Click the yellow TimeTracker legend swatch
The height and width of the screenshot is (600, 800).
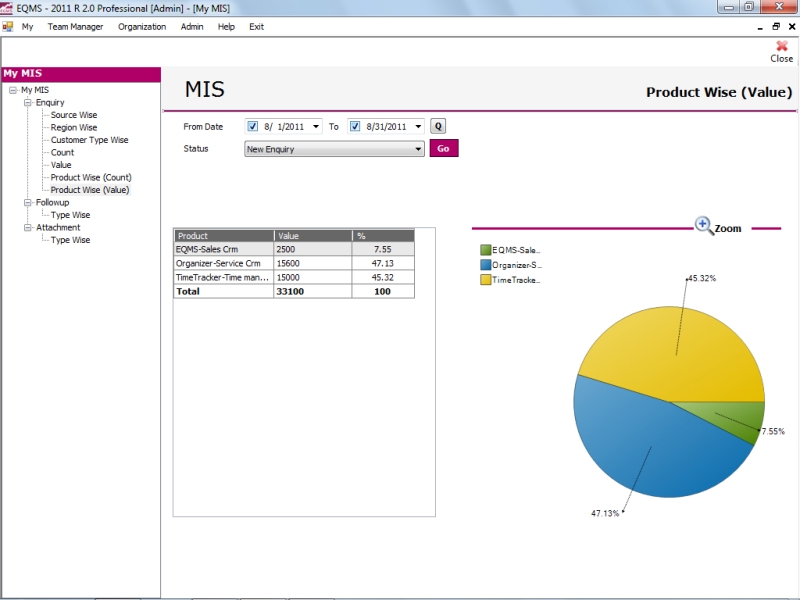point(485,280)
